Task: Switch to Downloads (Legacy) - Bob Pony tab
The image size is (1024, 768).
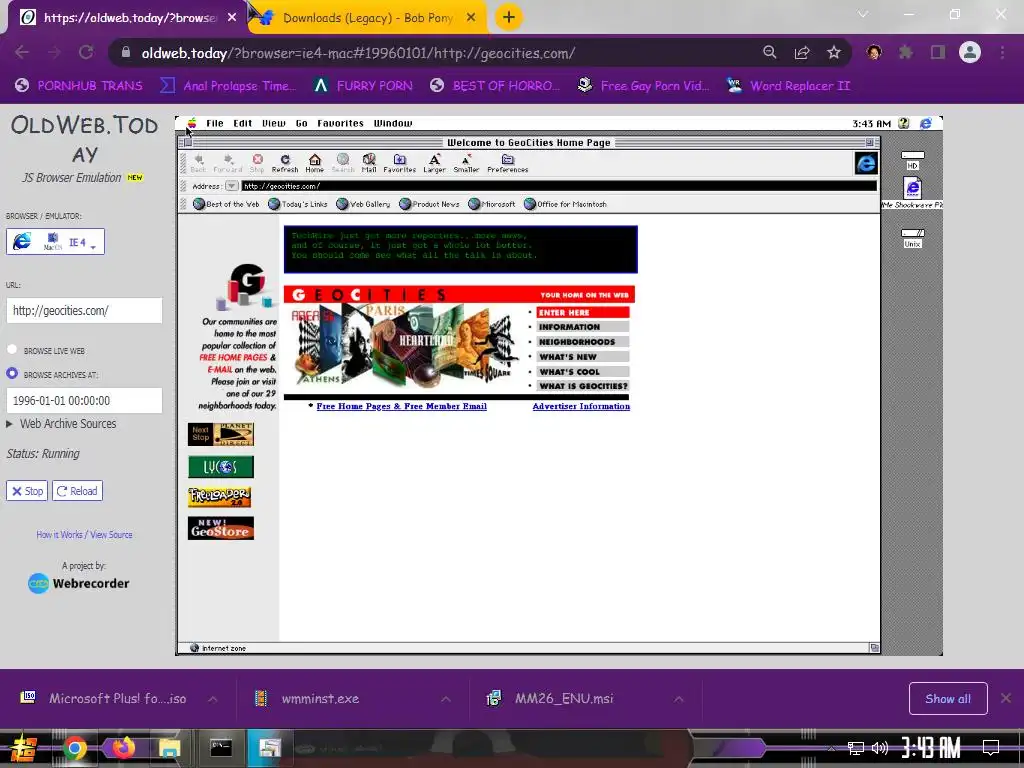Action: (366, 18)
